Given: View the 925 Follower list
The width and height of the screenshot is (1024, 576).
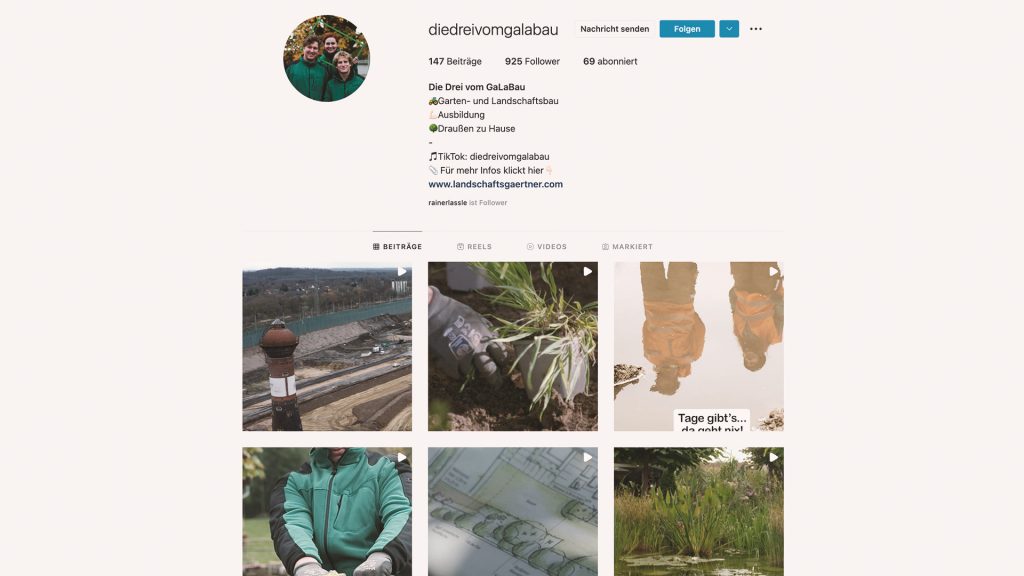Looking at the screenshot, I should 532,61.
